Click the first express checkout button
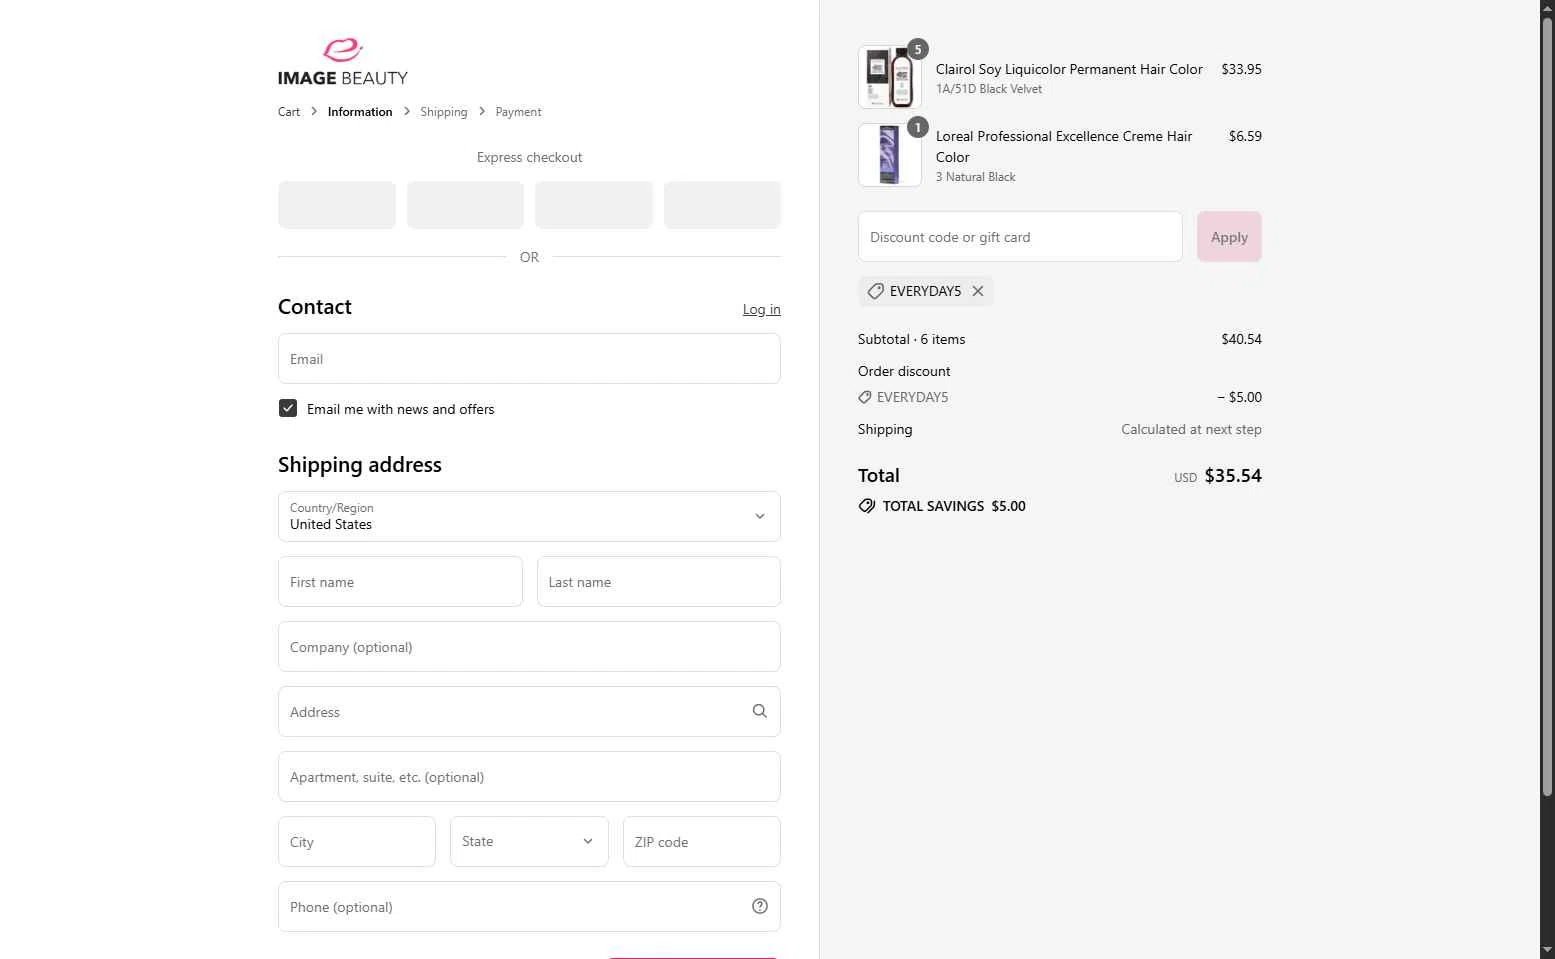Image resolution: width=1555 pixels, height=959 pixels. tap(337, 205)
